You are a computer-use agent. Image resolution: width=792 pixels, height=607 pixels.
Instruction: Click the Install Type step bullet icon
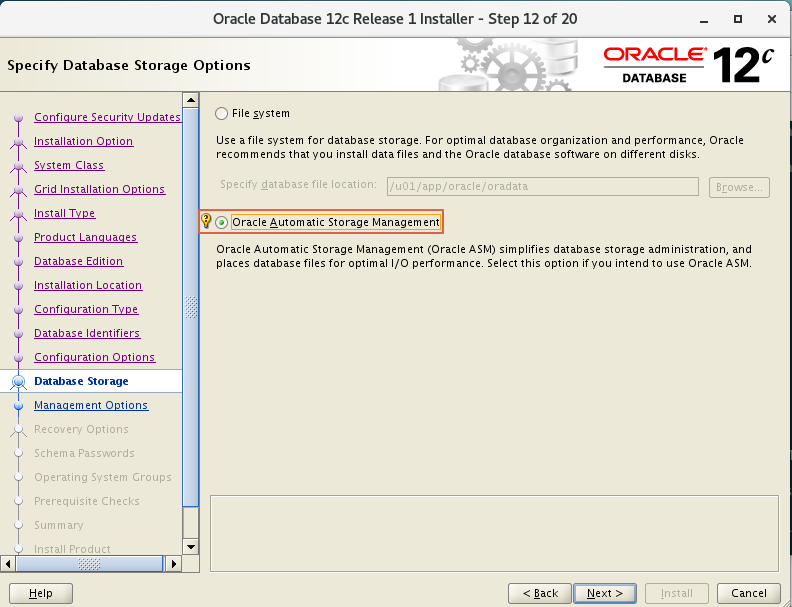[19, 213]
